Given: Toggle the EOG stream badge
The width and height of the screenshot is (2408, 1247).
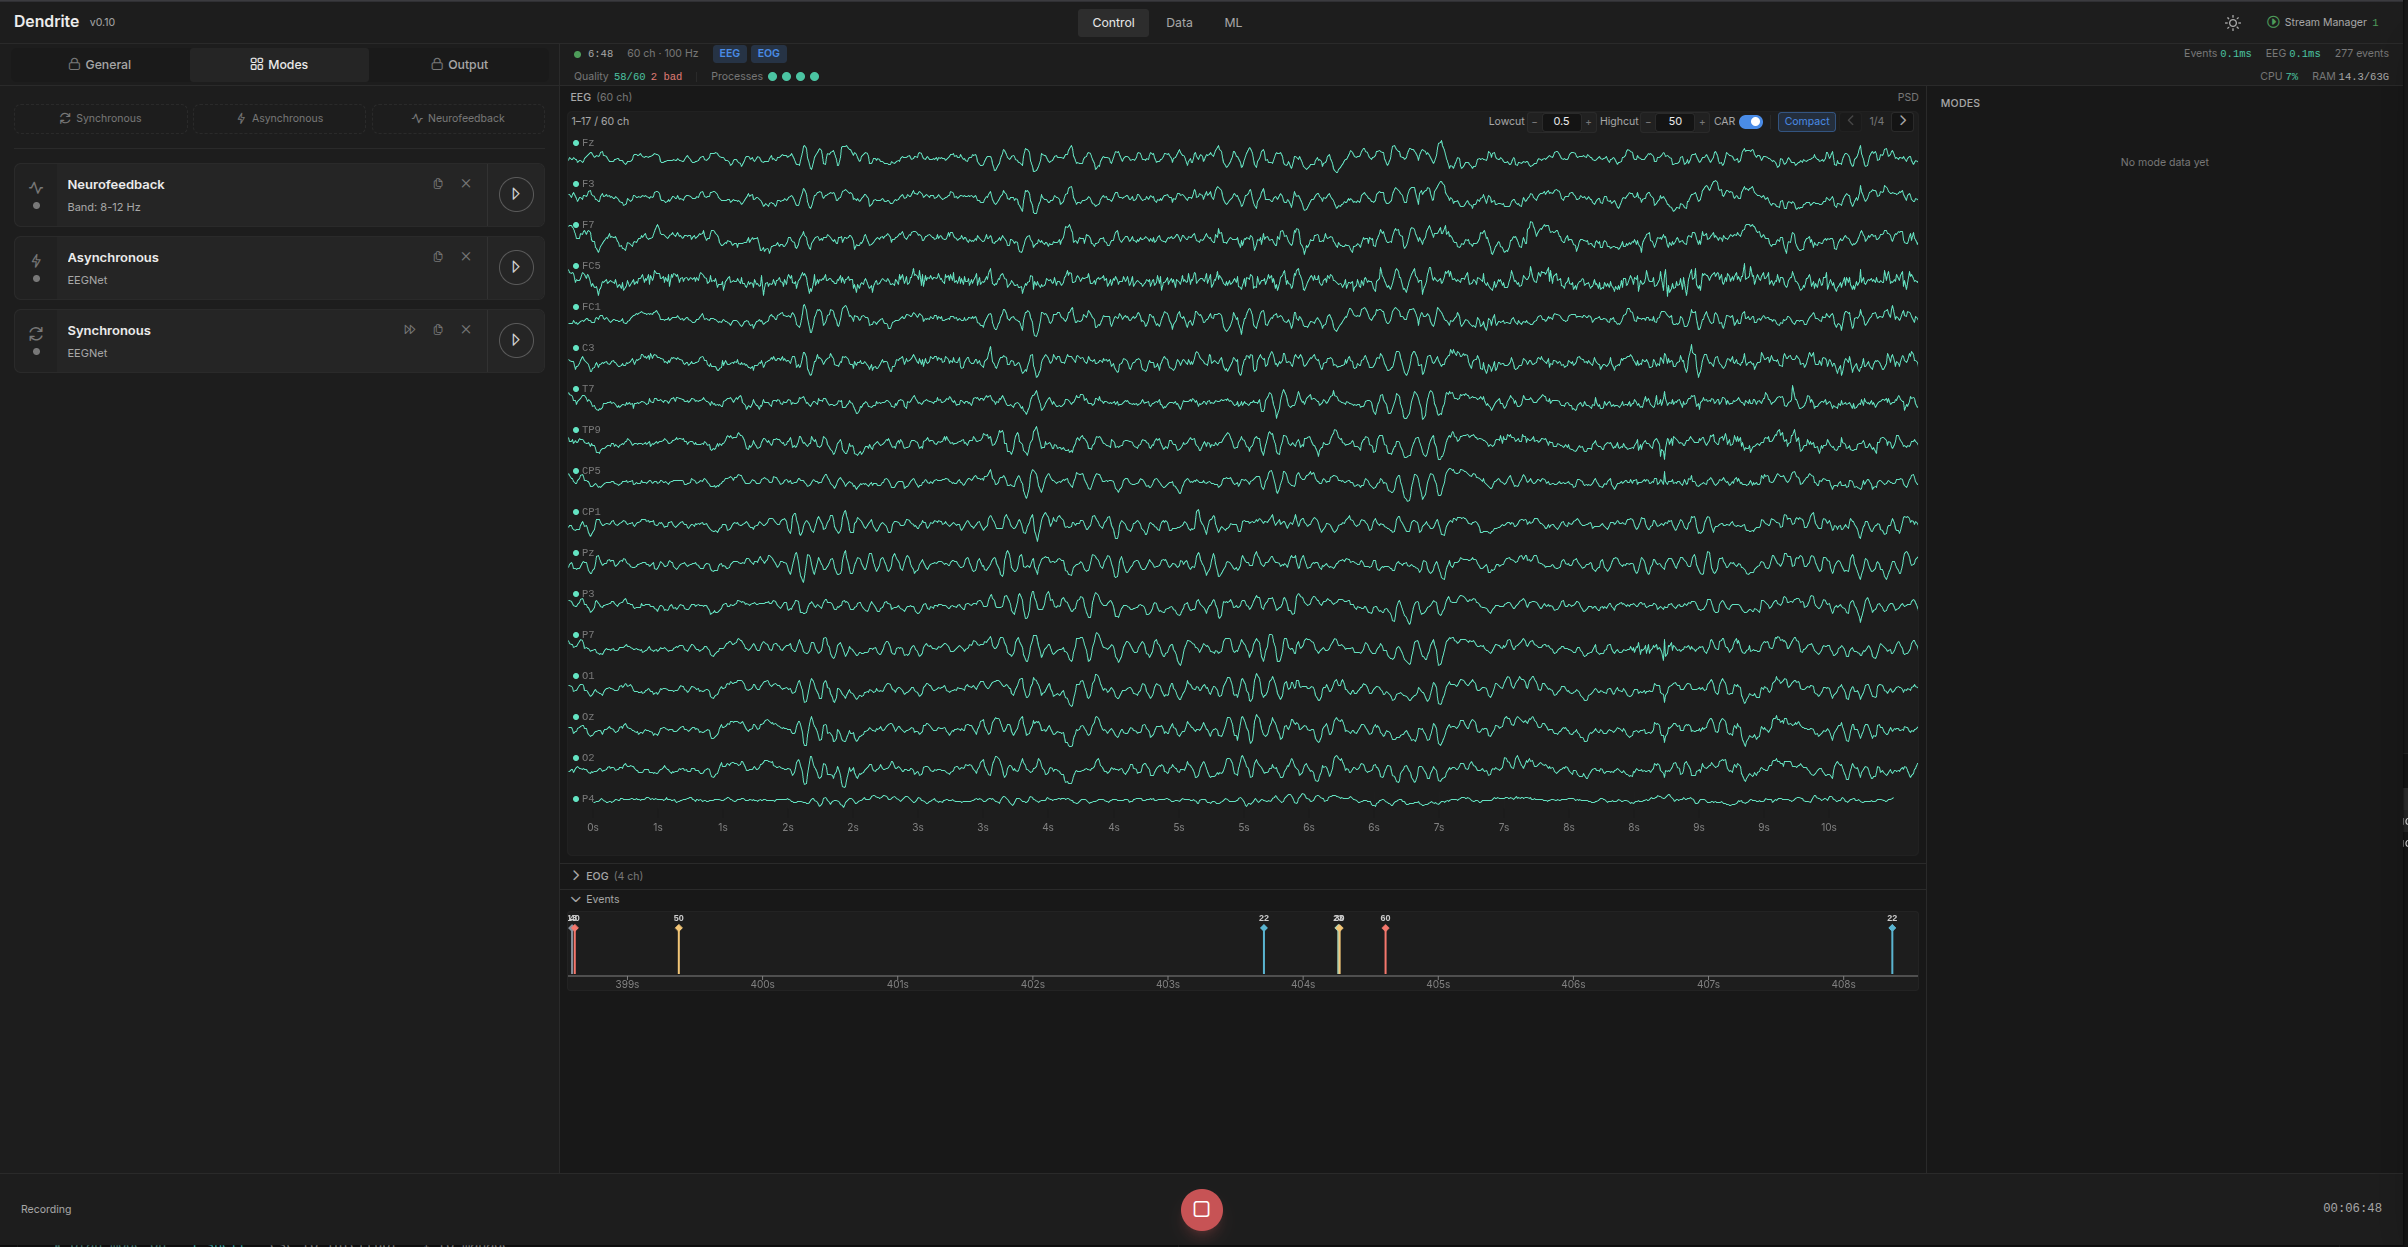Looking at the screenshot, I should tap(768, 54).
